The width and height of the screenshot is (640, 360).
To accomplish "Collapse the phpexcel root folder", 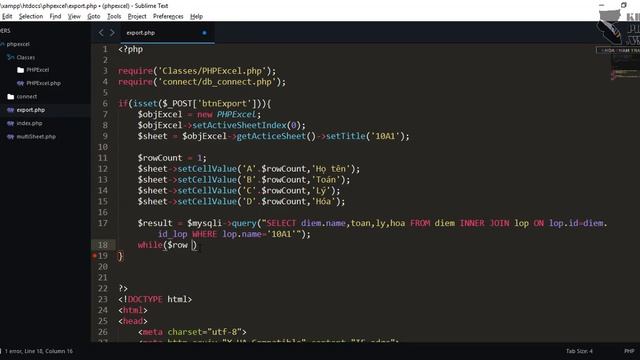I will click(18, 44).
